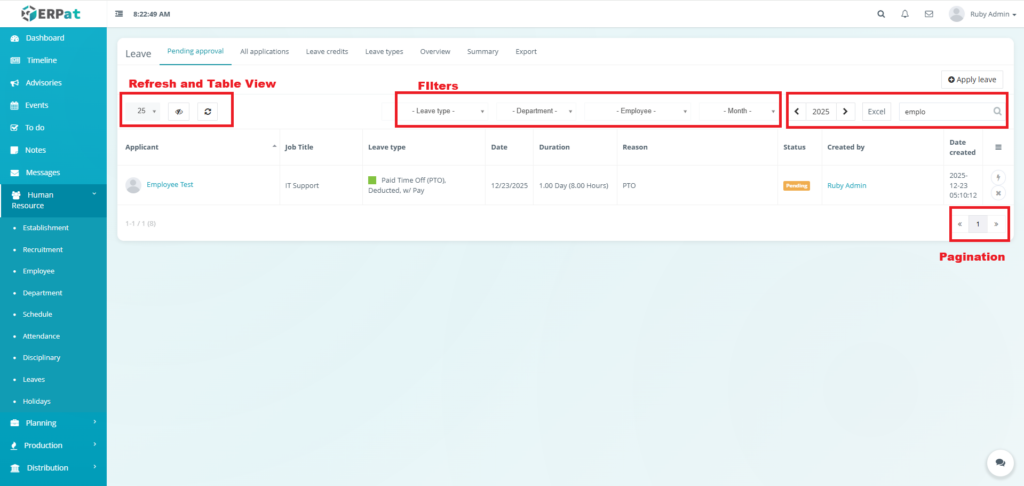The height and width of the screenshot is (486, 1024).
Task: Go to next year with right arrow
Action: point(845,112)
